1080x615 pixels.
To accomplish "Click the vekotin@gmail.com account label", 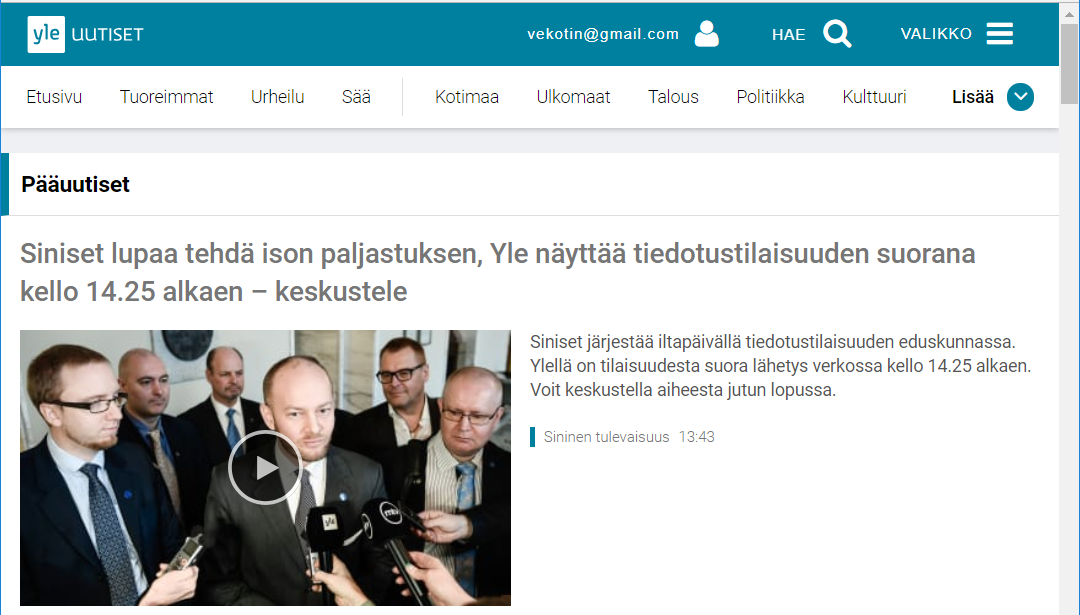I will point(603,34).
